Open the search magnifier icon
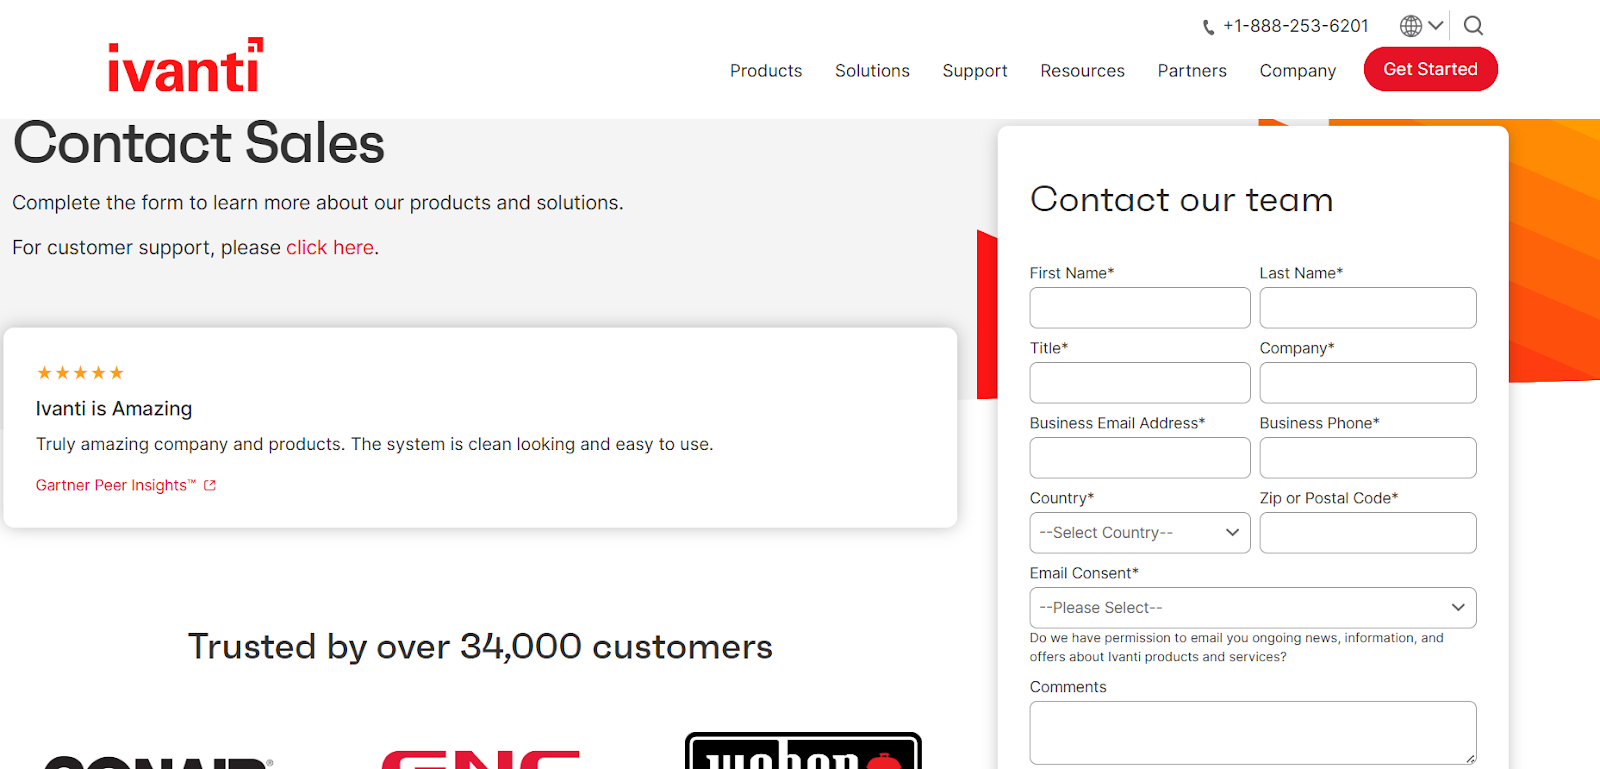Viewport: 1600px width, 769px height. [x=1474, y=26]
